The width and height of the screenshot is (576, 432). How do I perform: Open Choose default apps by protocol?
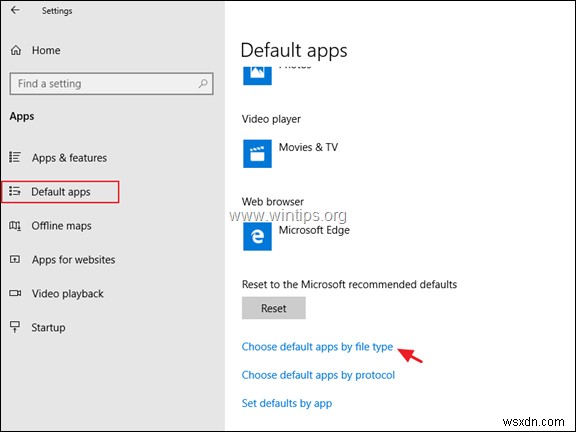318,375
